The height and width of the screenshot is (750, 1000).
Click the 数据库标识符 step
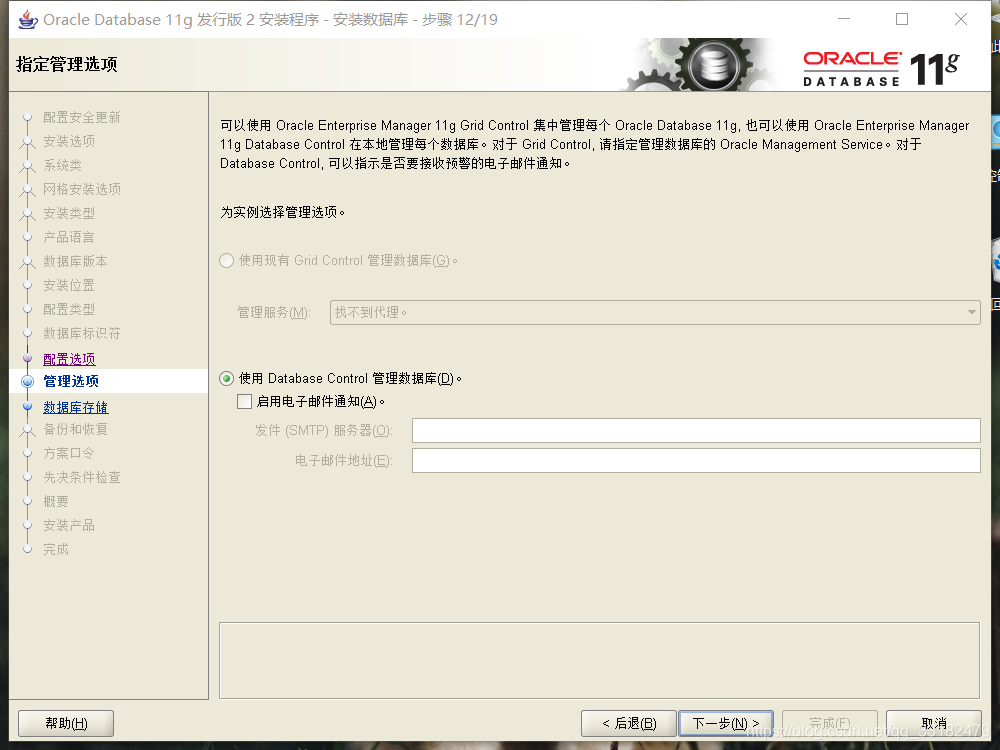coord(82,334)
